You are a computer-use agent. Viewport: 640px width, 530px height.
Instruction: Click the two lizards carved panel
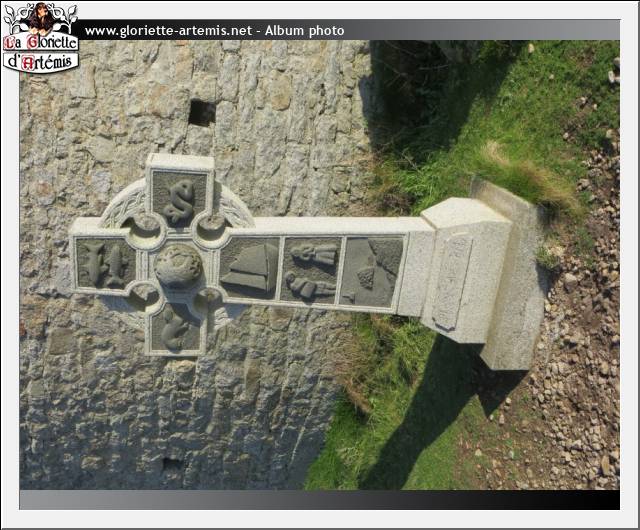[104, 265]
